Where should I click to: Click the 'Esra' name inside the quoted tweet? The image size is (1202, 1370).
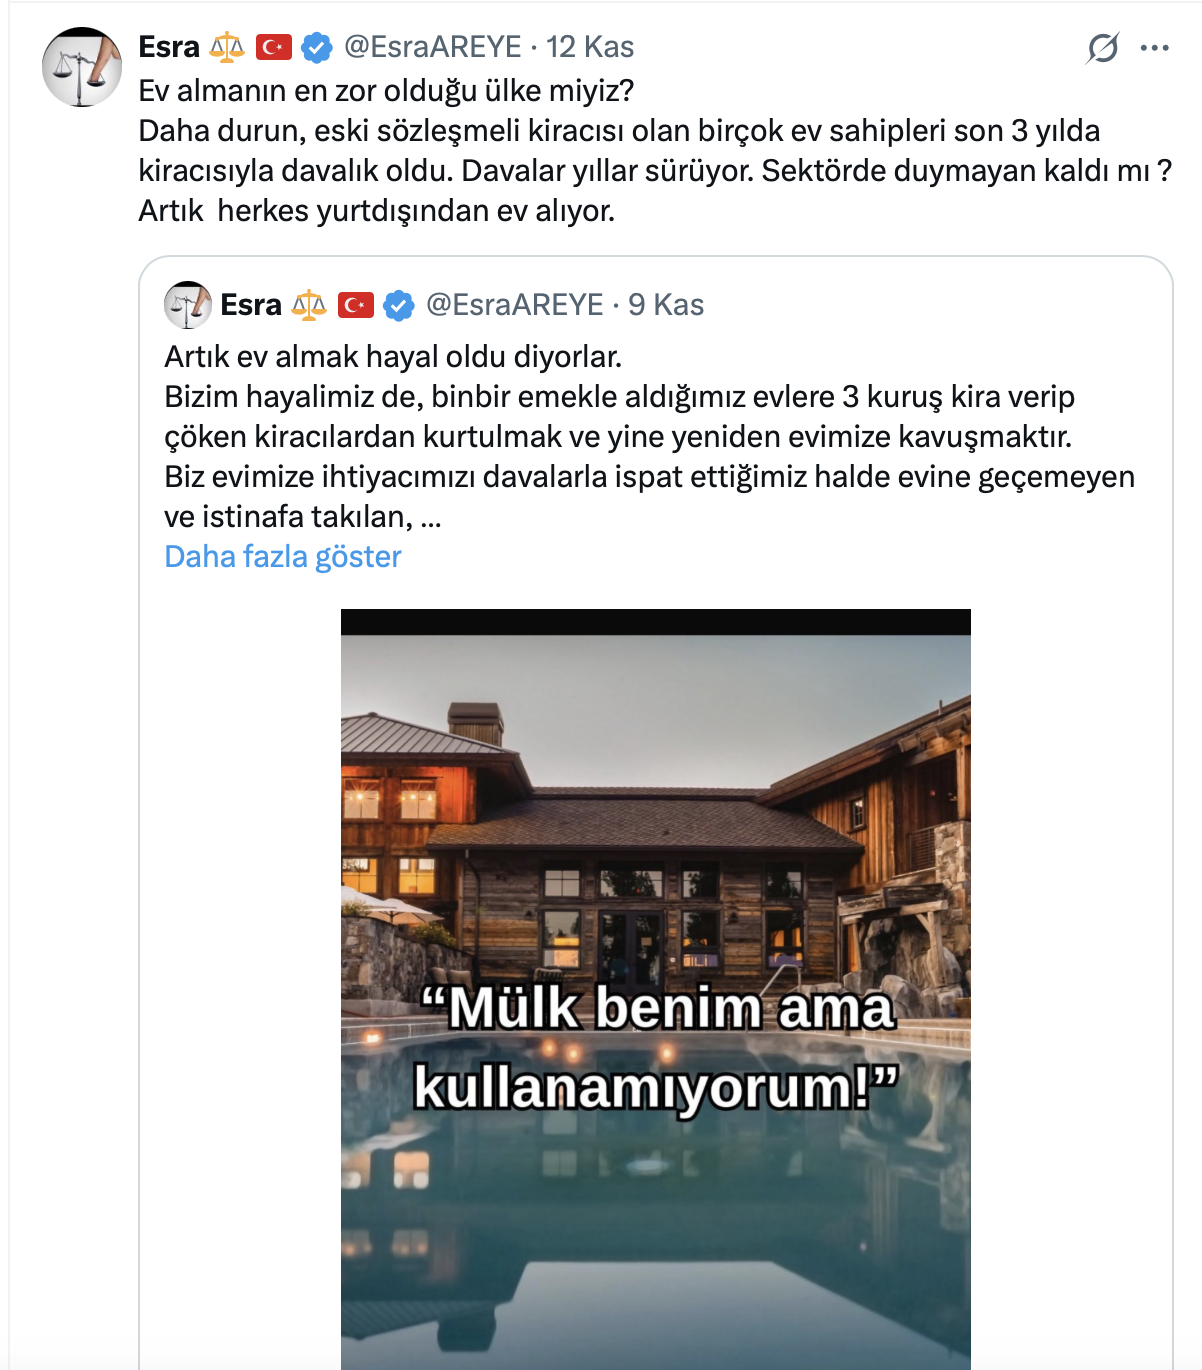[251, 305]
